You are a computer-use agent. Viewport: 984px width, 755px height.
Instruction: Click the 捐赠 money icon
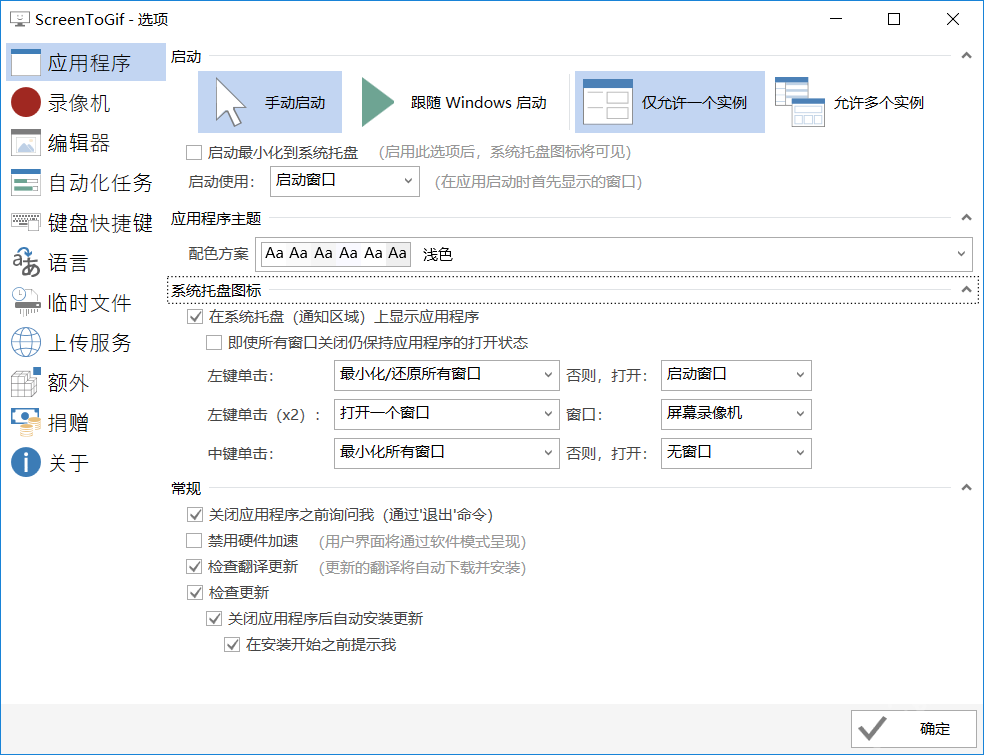coord(26,422)
